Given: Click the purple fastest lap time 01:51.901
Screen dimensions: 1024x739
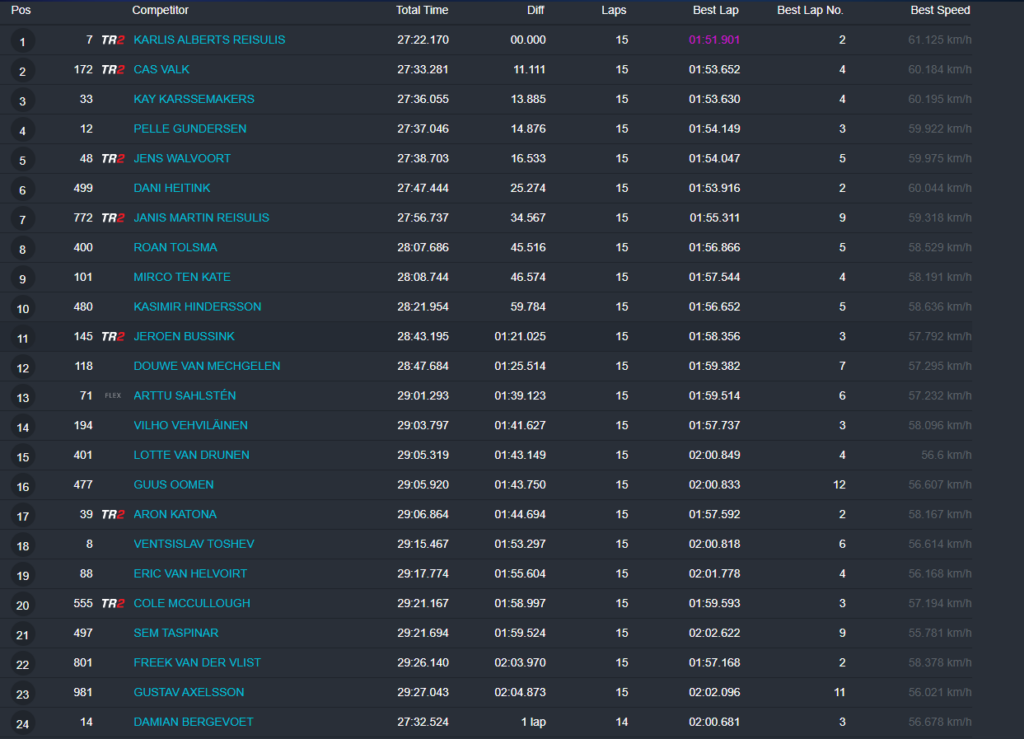Looking at the screenshot, I should (x=714, y=40).
